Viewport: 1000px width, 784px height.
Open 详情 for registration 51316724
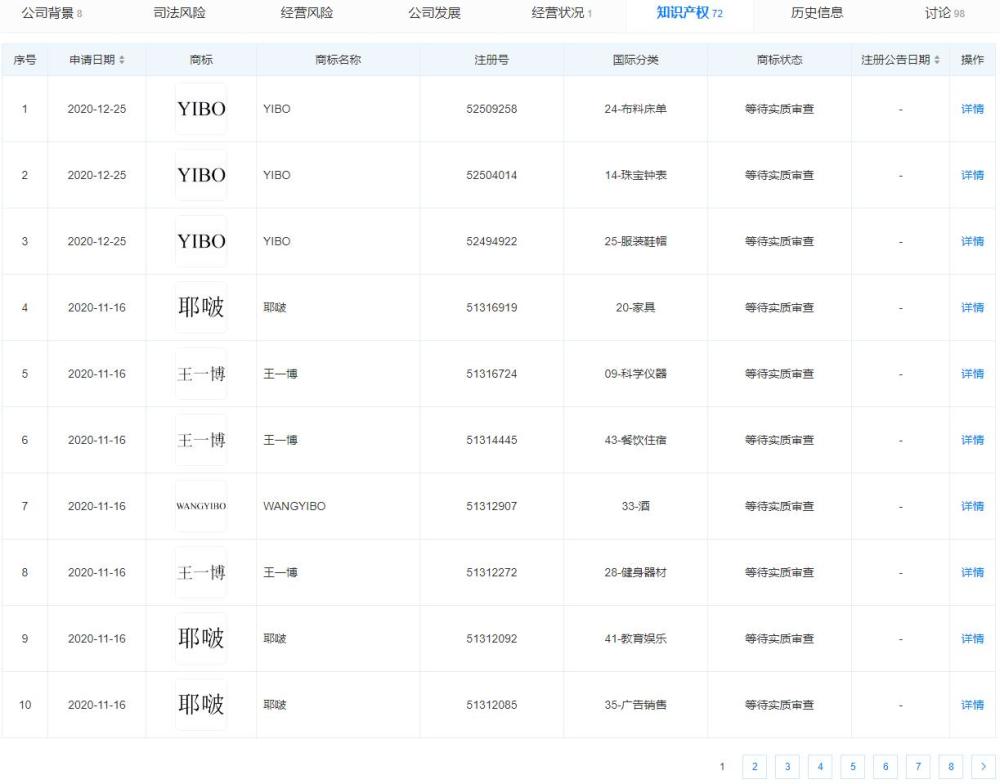tap(972, 374)
